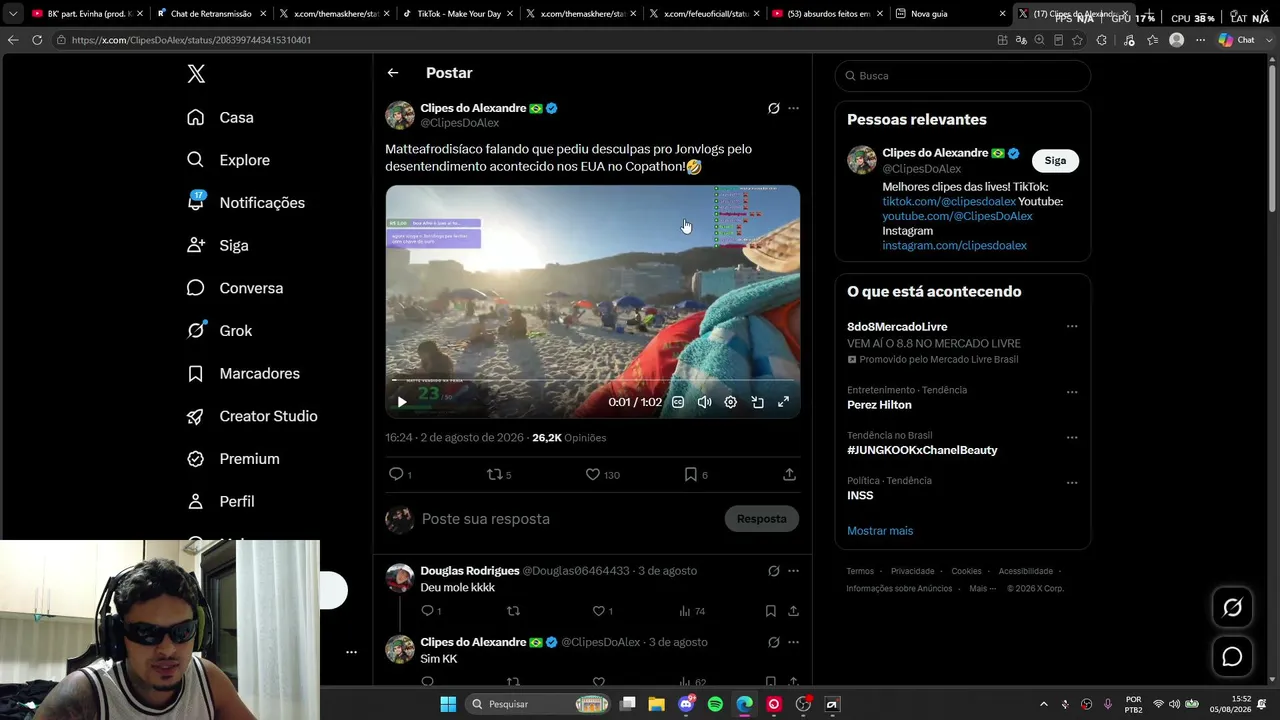The height and width of the screenshot is (720, 1280).
Task: Open the floating messages button
Action: [1232, 656]
